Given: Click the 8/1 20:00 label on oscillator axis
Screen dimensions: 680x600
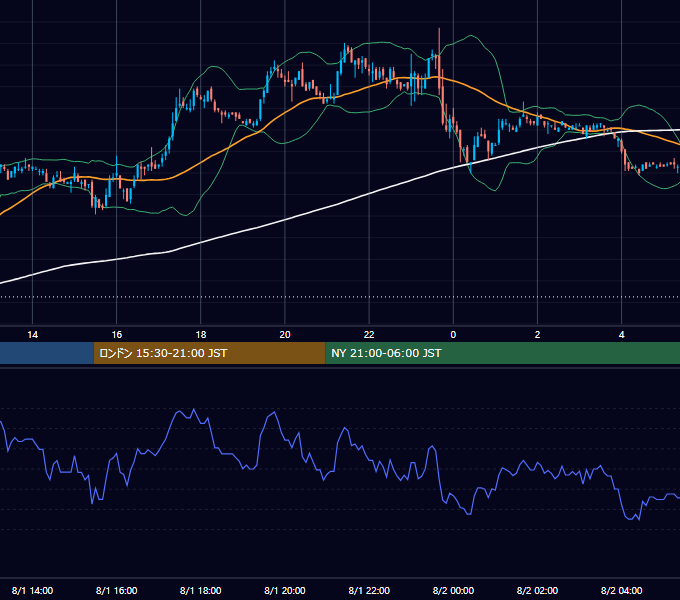Looking at the screenshot, I should pos(285,590).
